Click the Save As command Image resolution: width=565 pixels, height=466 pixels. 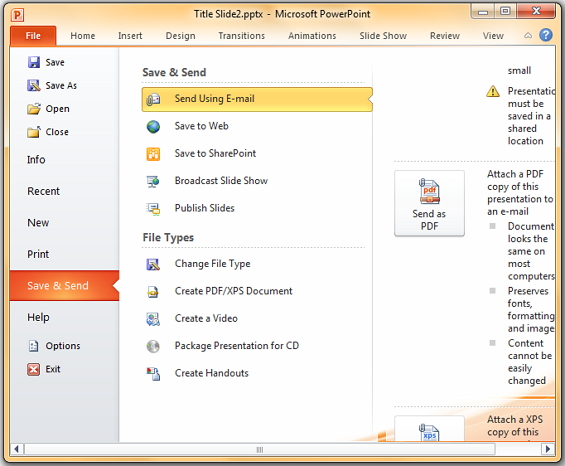click(x=61, y=86)
